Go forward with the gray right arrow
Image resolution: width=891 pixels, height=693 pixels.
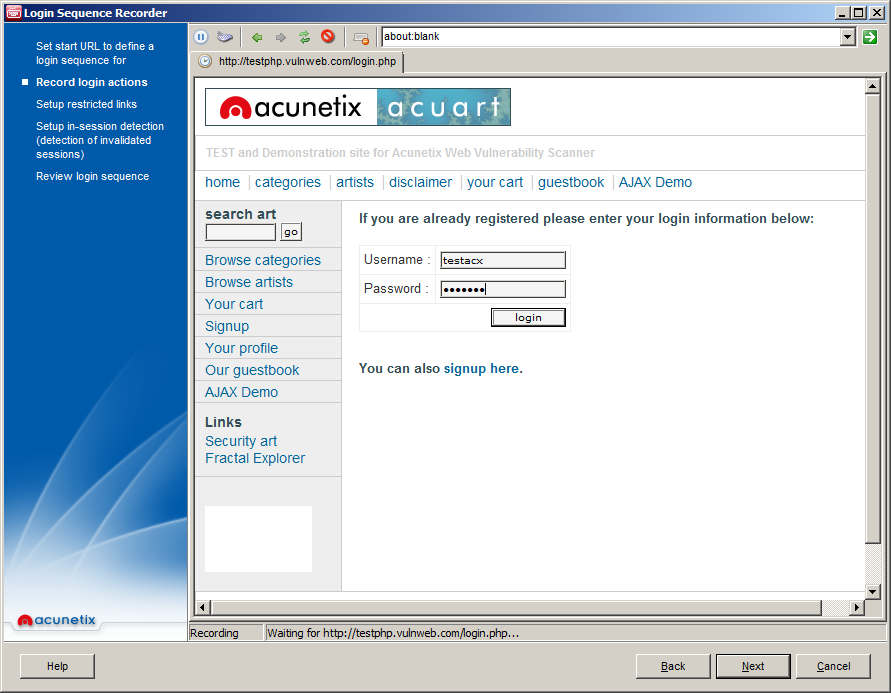click(x=281, y=37)
